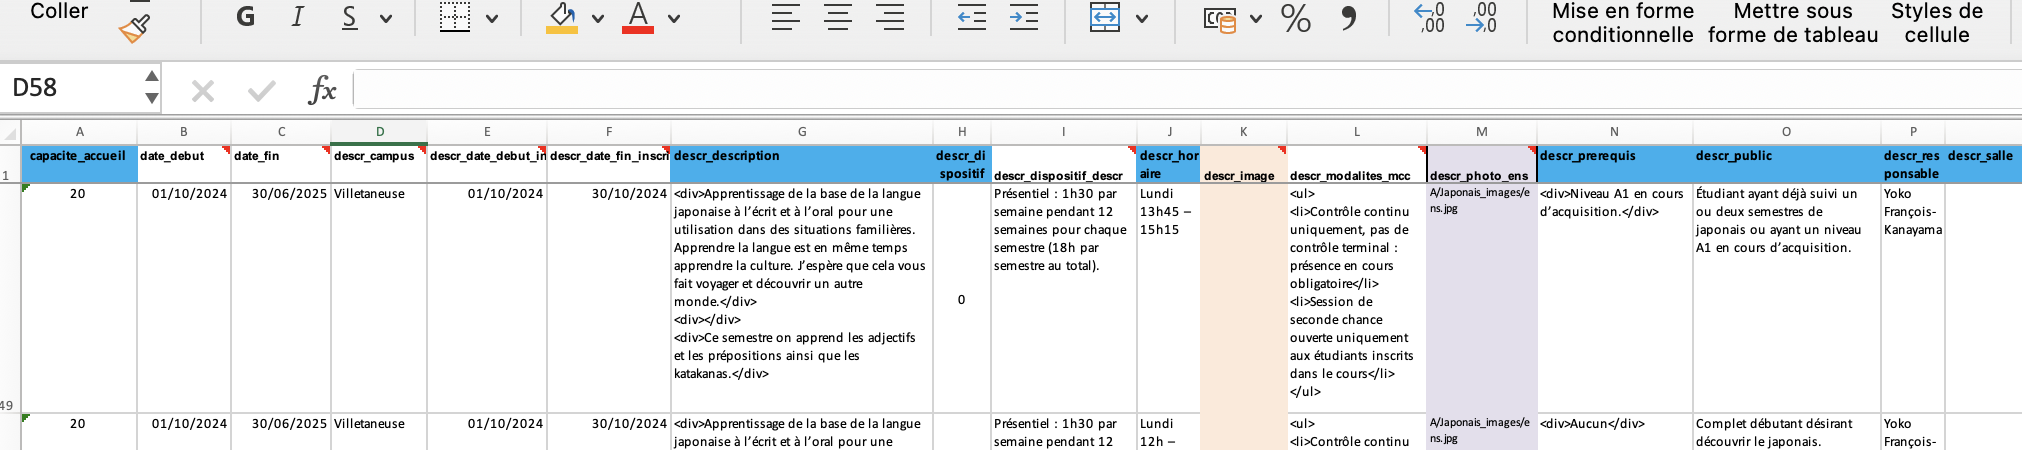Apply percent style
The image size is (2022, 450).
coord(1296,17)
